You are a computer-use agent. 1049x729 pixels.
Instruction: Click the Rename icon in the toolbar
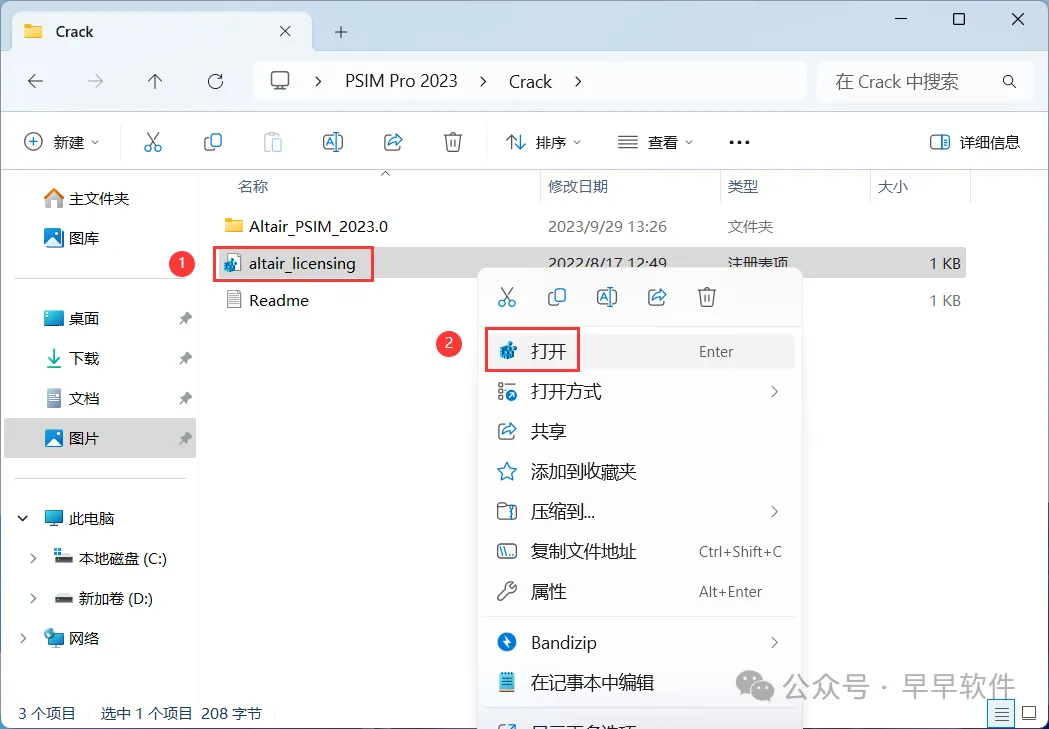(x=332, y=142)
